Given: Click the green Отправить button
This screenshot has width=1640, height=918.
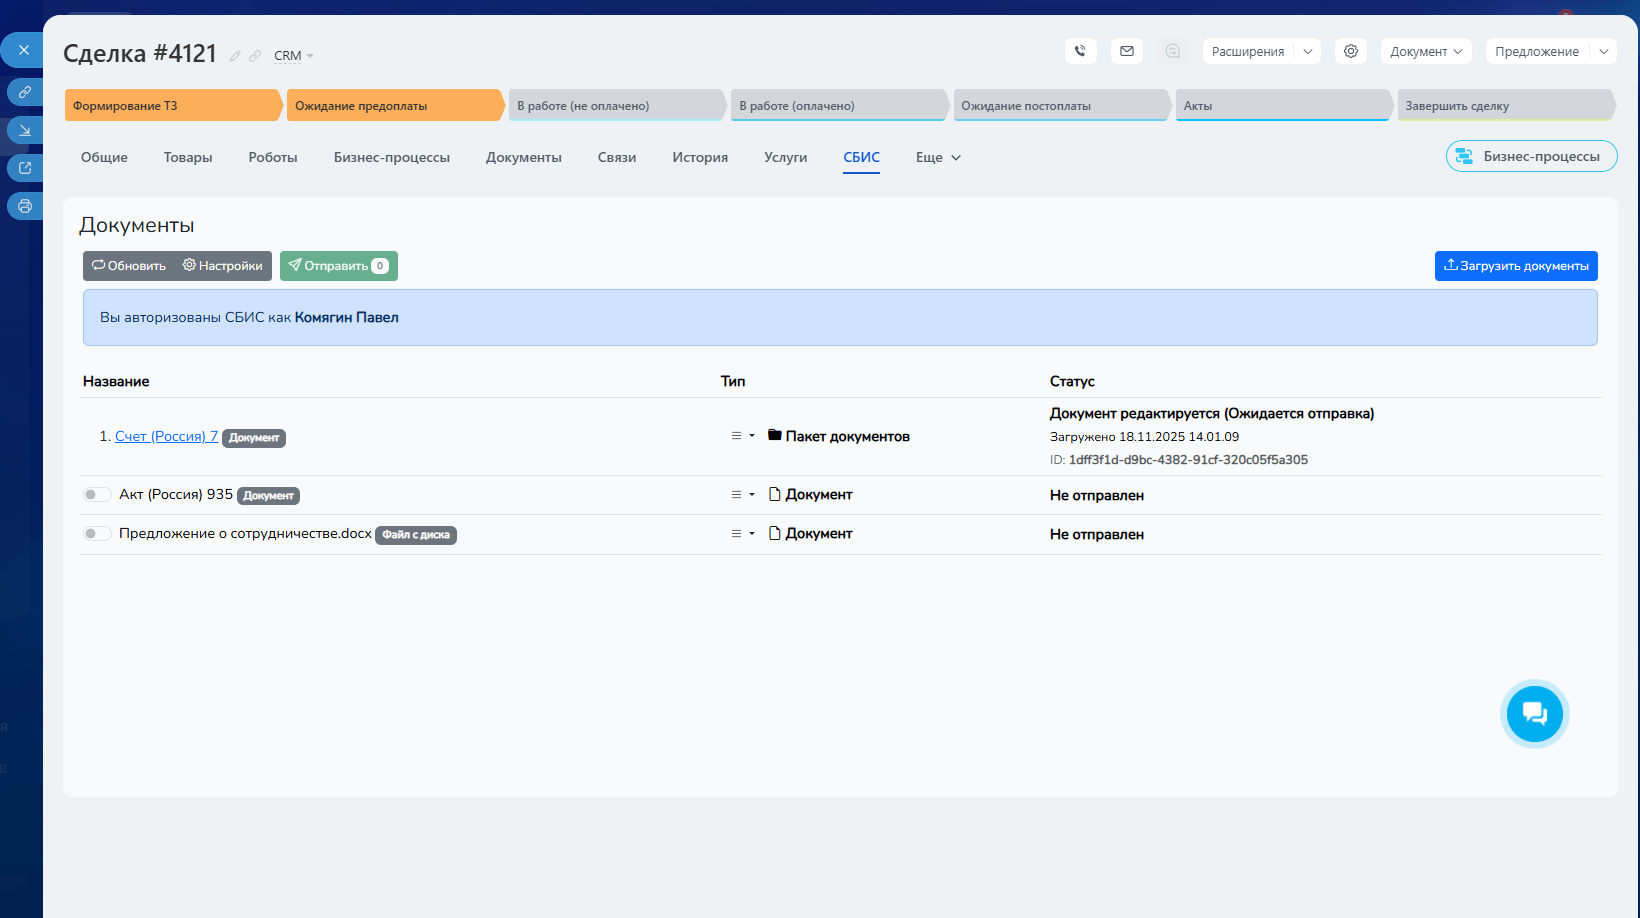Looking at the screenshot, I should point(339,266).
